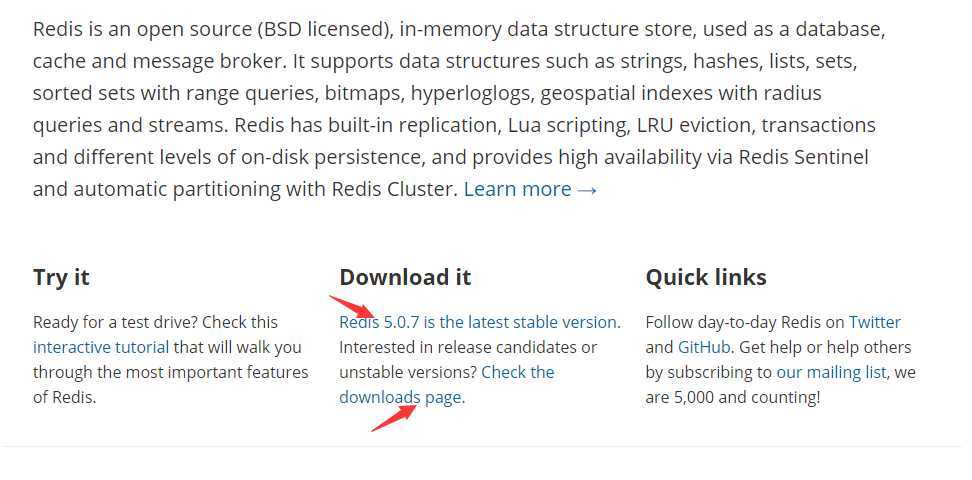Click the red arrow above Redis 5.0.7 link

pyautogui.click(x=352, y=306)
